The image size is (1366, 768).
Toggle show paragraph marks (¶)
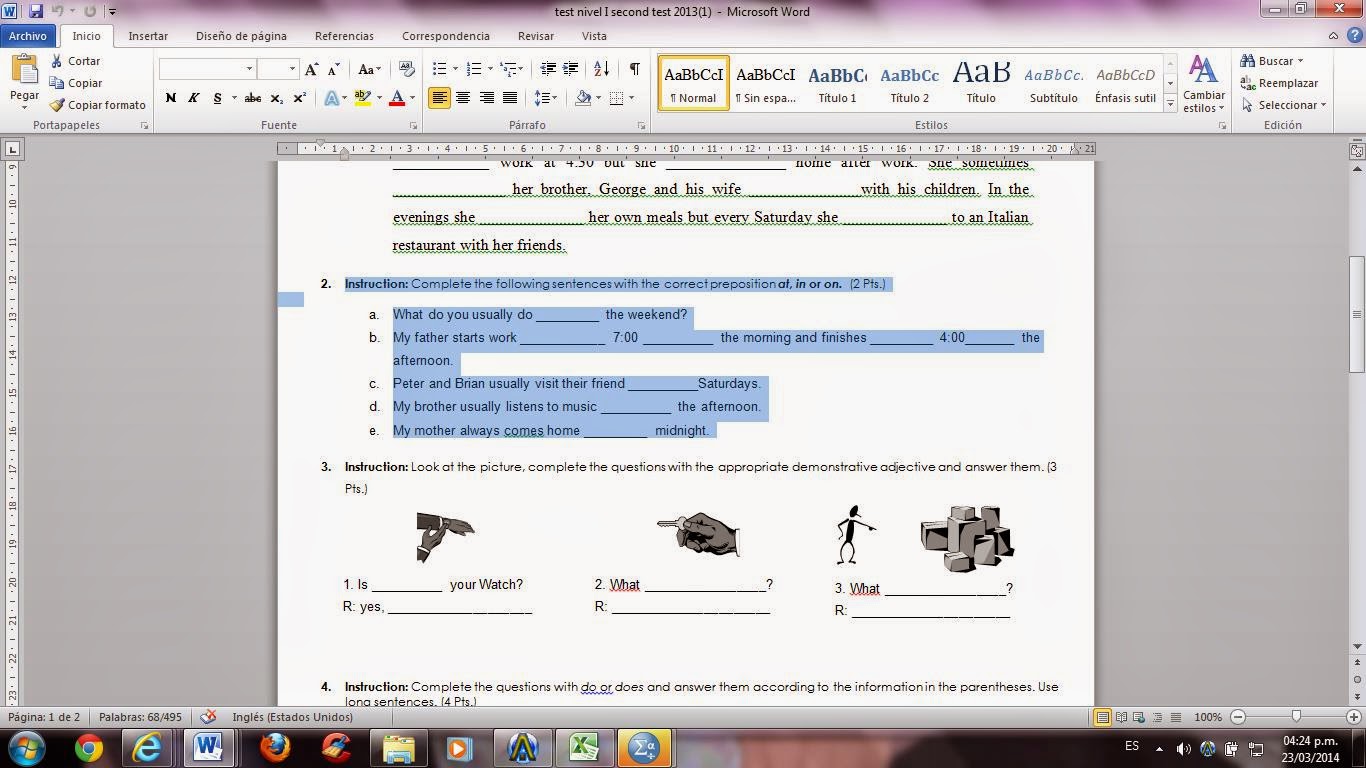[634, 69]
